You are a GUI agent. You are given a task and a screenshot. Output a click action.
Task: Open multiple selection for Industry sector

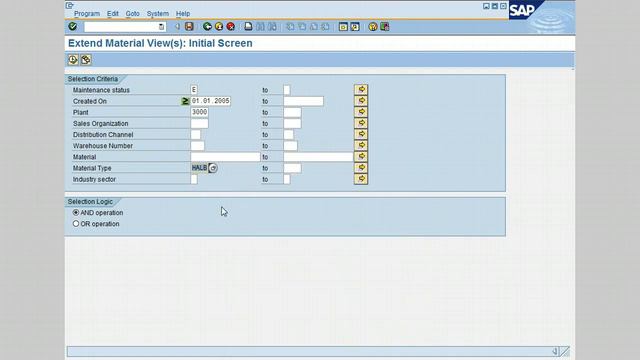361,179
